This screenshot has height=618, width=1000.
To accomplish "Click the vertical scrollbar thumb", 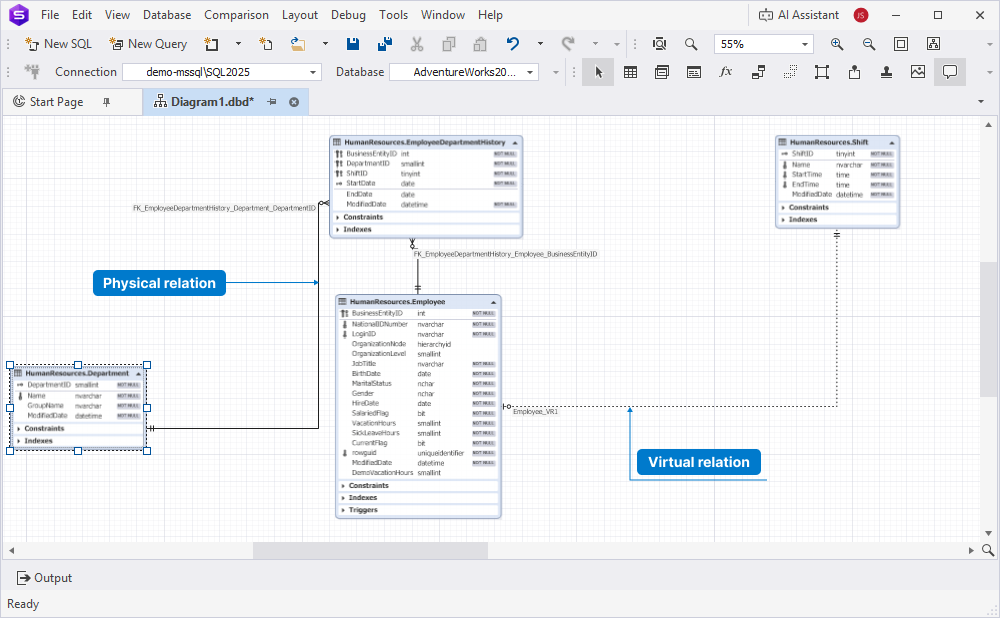I will click(989, 329).
